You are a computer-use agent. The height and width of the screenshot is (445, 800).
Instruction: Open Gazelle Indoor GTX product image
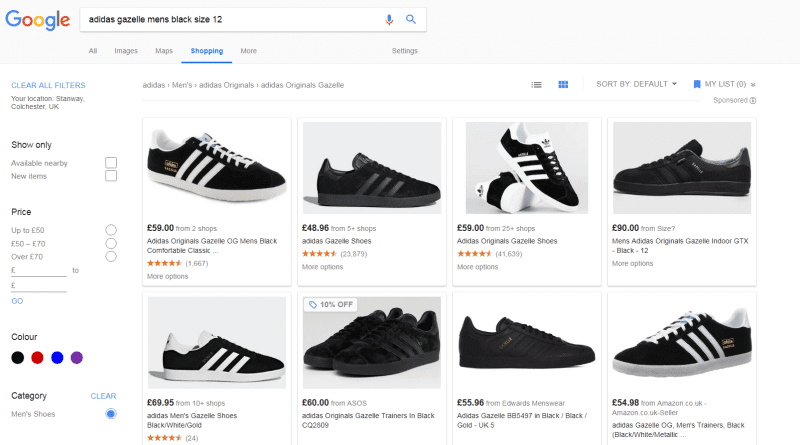[x=682, y=168]
